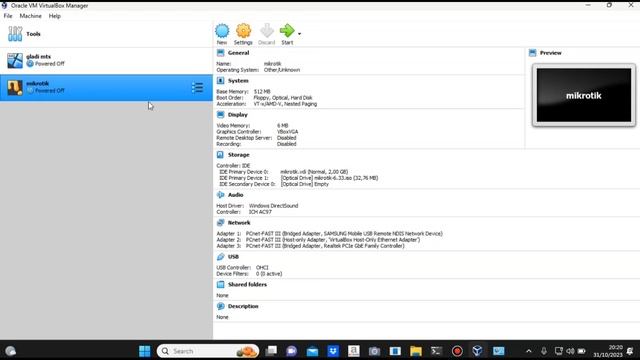Click the taskbar clock and date

[x=608, y=351]
